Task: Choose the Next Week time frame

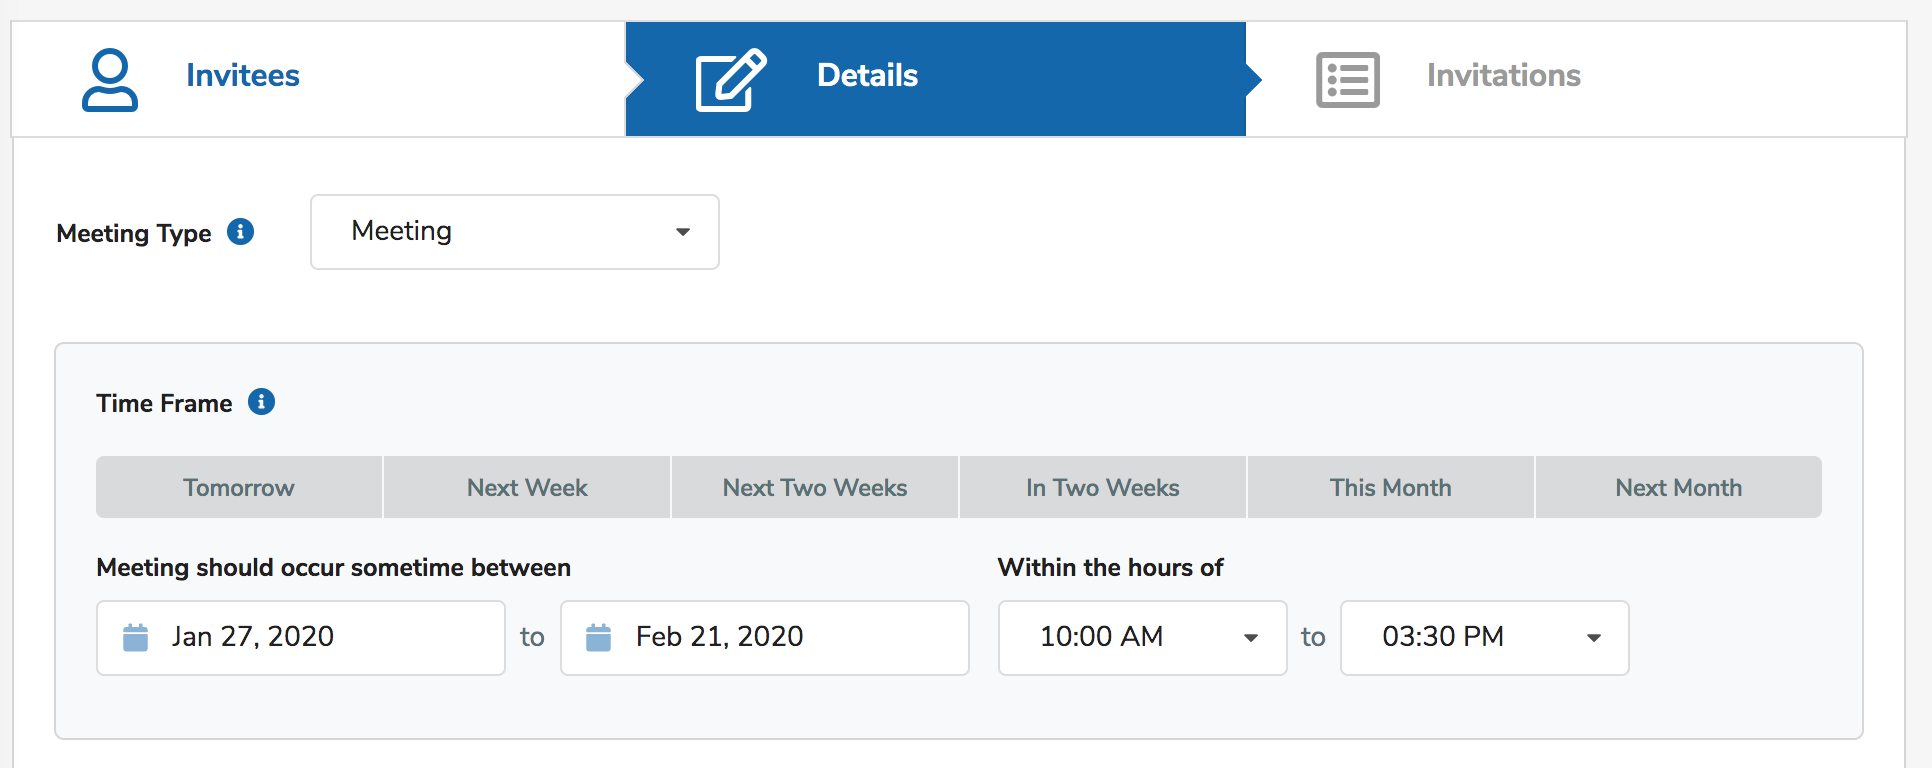Action: pos(527,488)
